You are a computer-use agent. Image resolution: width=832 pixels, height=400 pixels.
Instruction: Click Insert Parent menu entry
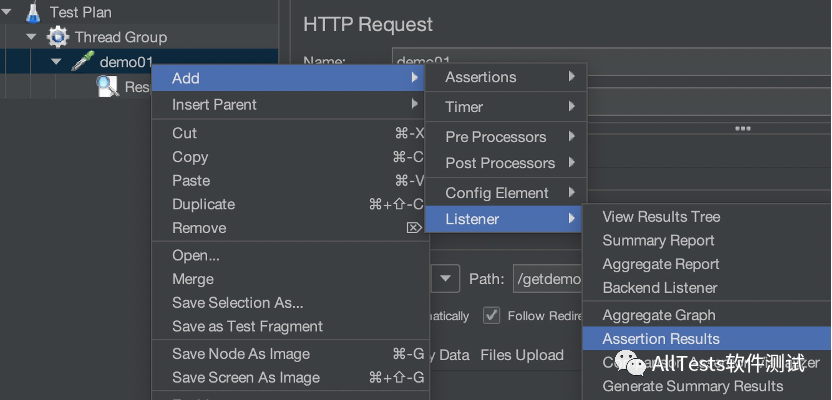pos(214,104)
